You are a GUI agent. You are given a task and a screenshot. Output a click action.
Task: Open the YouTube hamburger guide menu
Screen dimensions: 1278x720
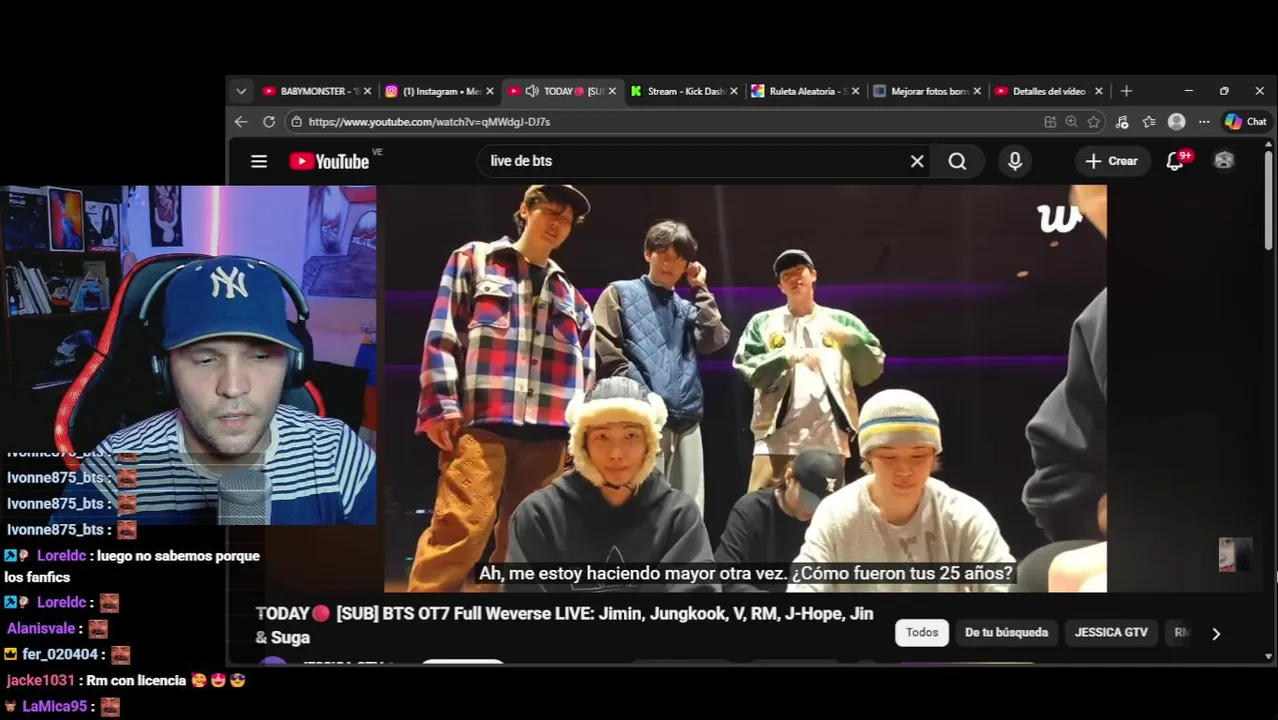pyautogui.click(x=259, y=161)
